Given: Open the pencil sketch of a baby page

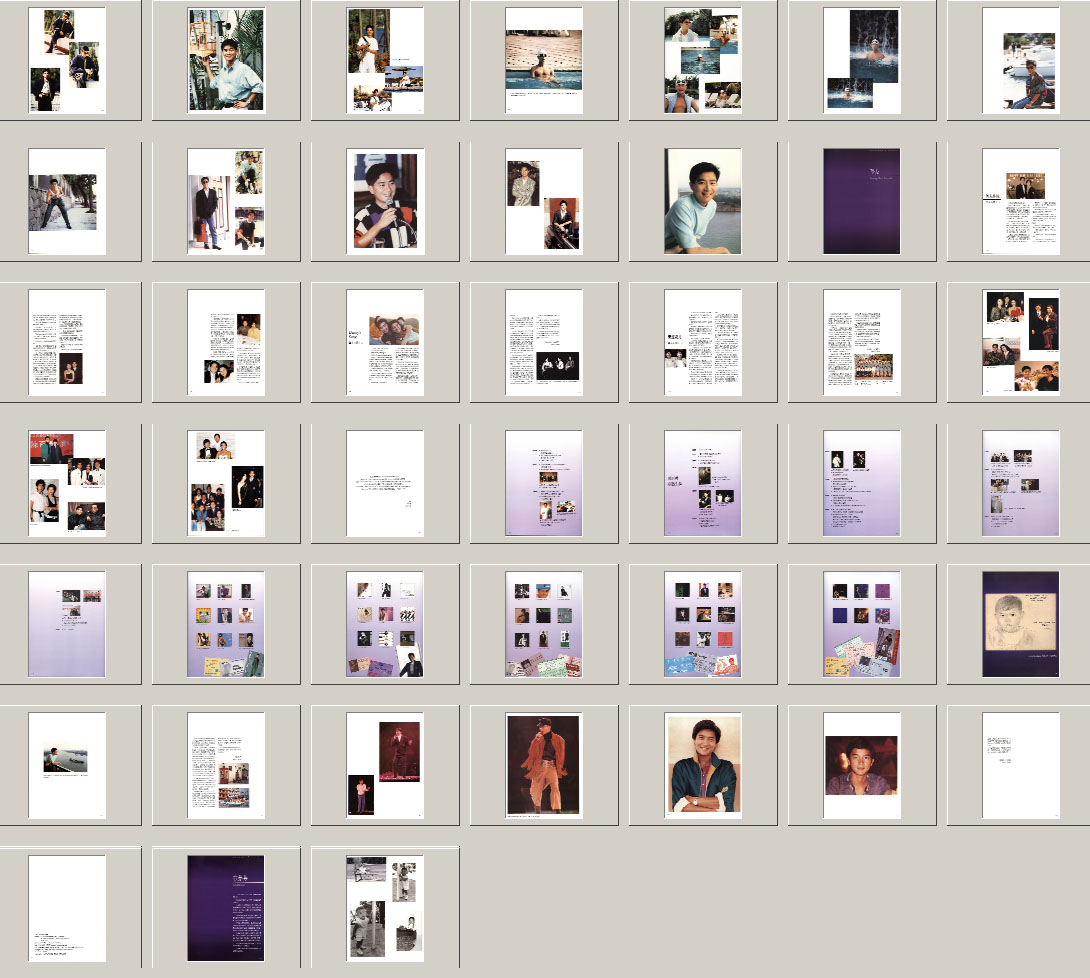Looking at the screenshot, I should point(1021,624).
